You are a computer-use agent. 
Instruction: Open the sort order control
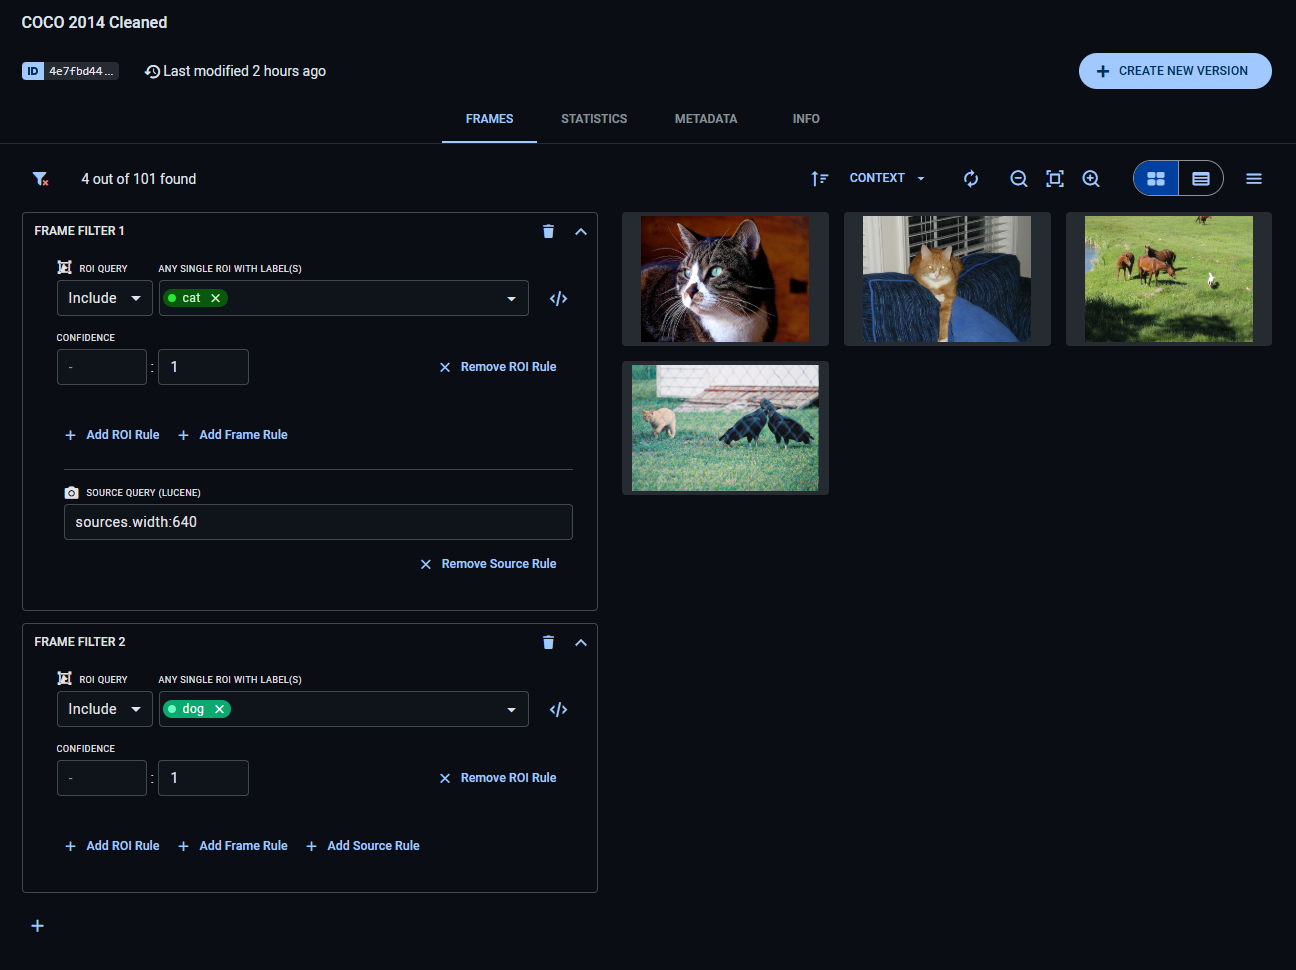coord(819,178)
